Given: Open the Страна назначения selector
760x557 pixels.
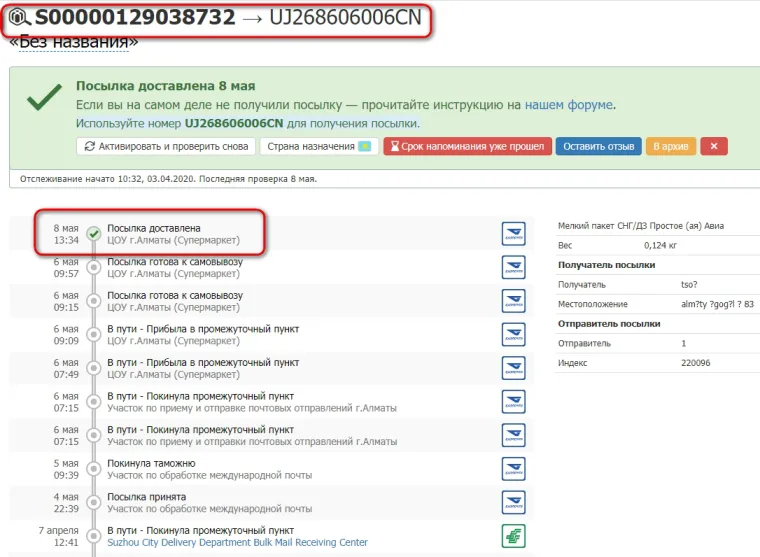Looking at the screenshot, I should (317, 146).
